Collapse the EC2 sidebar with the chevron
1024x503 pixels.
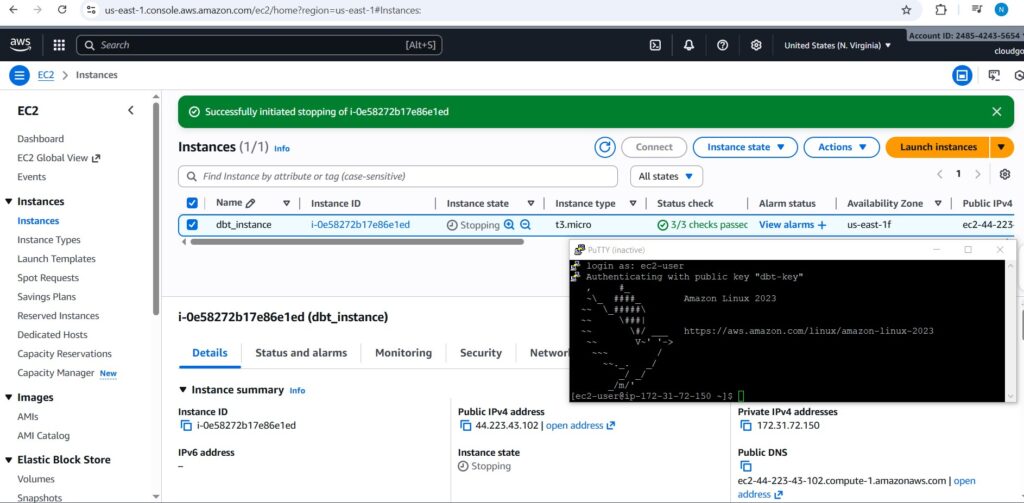(x=131, y=110)
